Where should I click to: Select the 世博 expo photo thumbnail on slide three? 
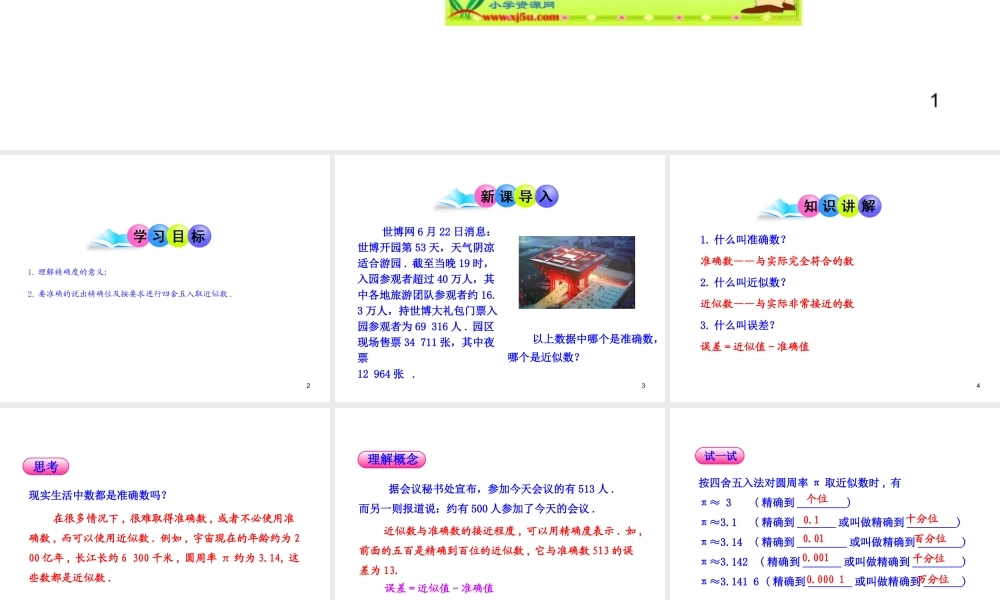(x=578, y=271)
